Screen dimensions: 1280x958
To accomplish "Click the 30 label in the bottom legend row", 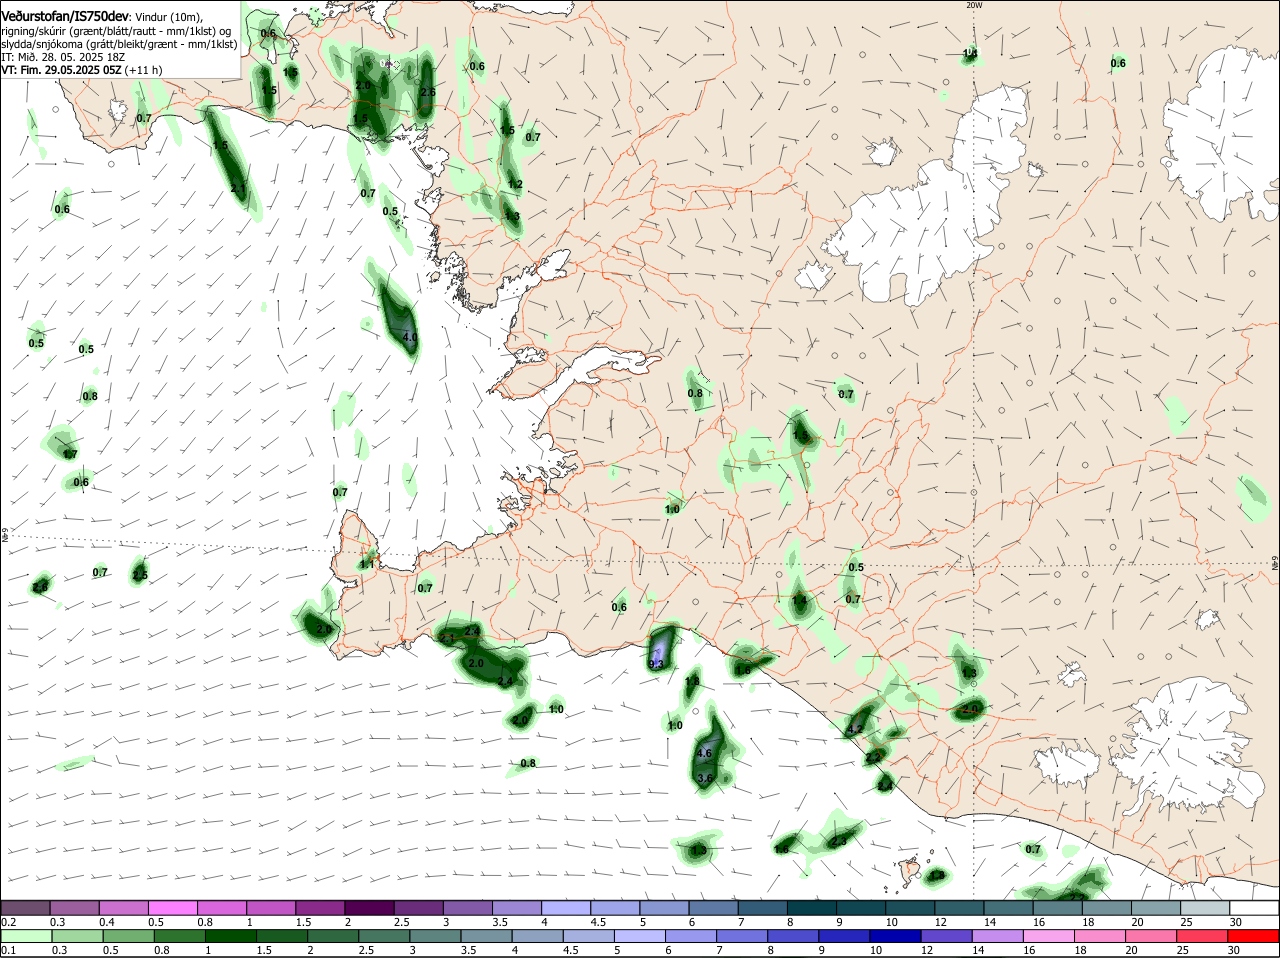I will (1234, 950).
